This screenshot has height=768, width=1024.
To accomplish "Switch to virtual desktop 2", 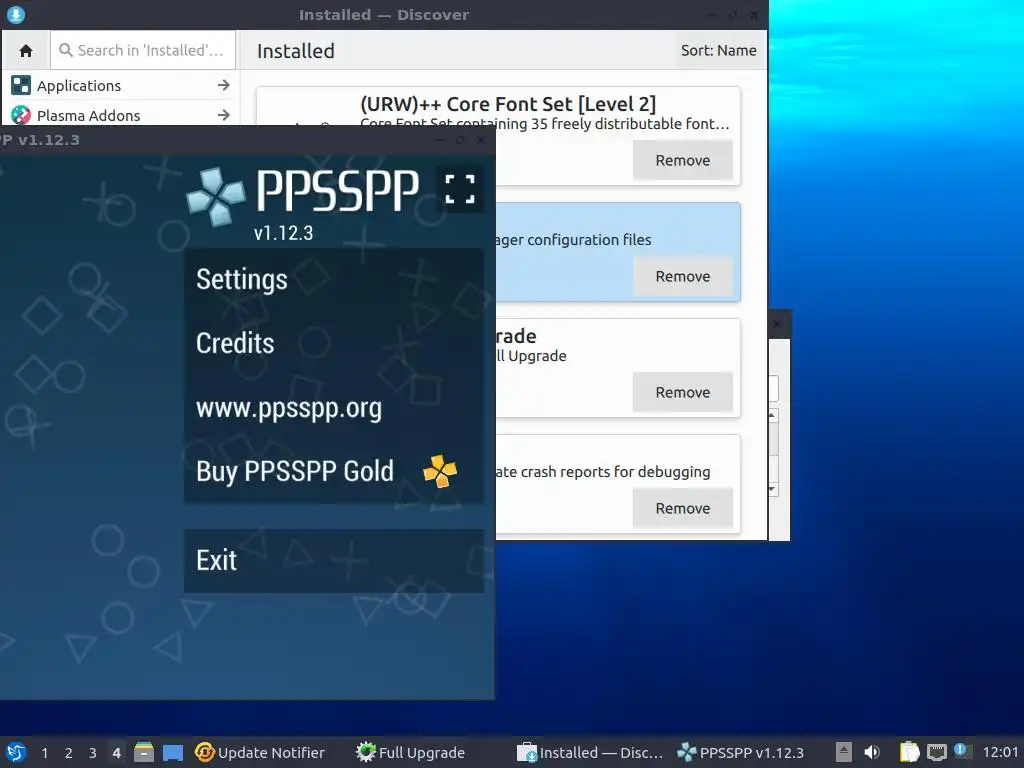I will click(x=69, y=753).
